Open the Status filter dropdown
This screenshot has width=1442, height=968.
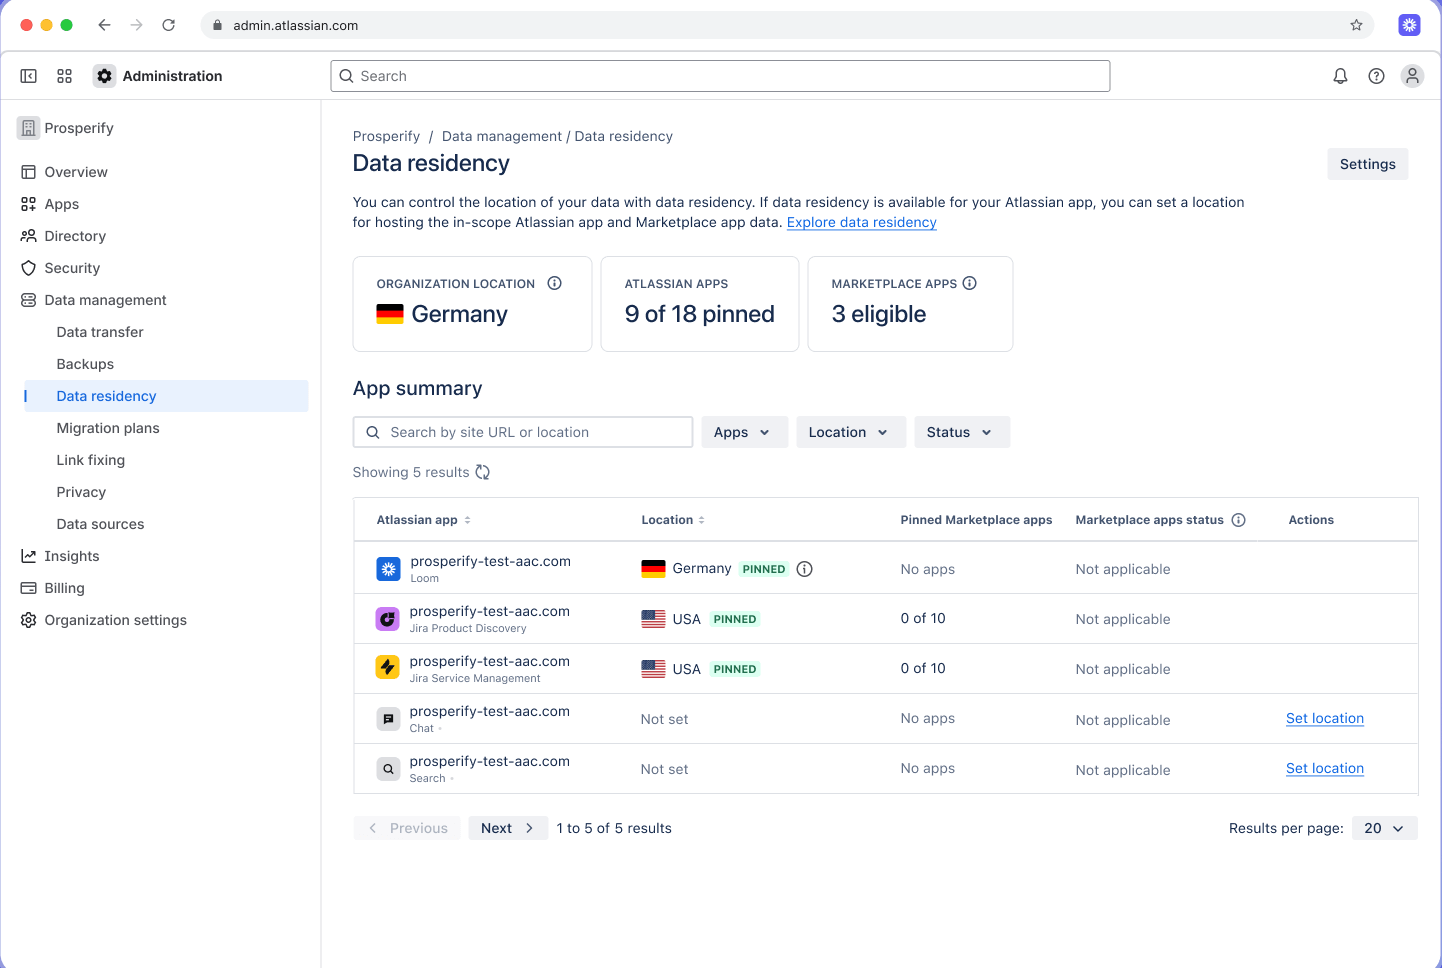tap(962, 432)
